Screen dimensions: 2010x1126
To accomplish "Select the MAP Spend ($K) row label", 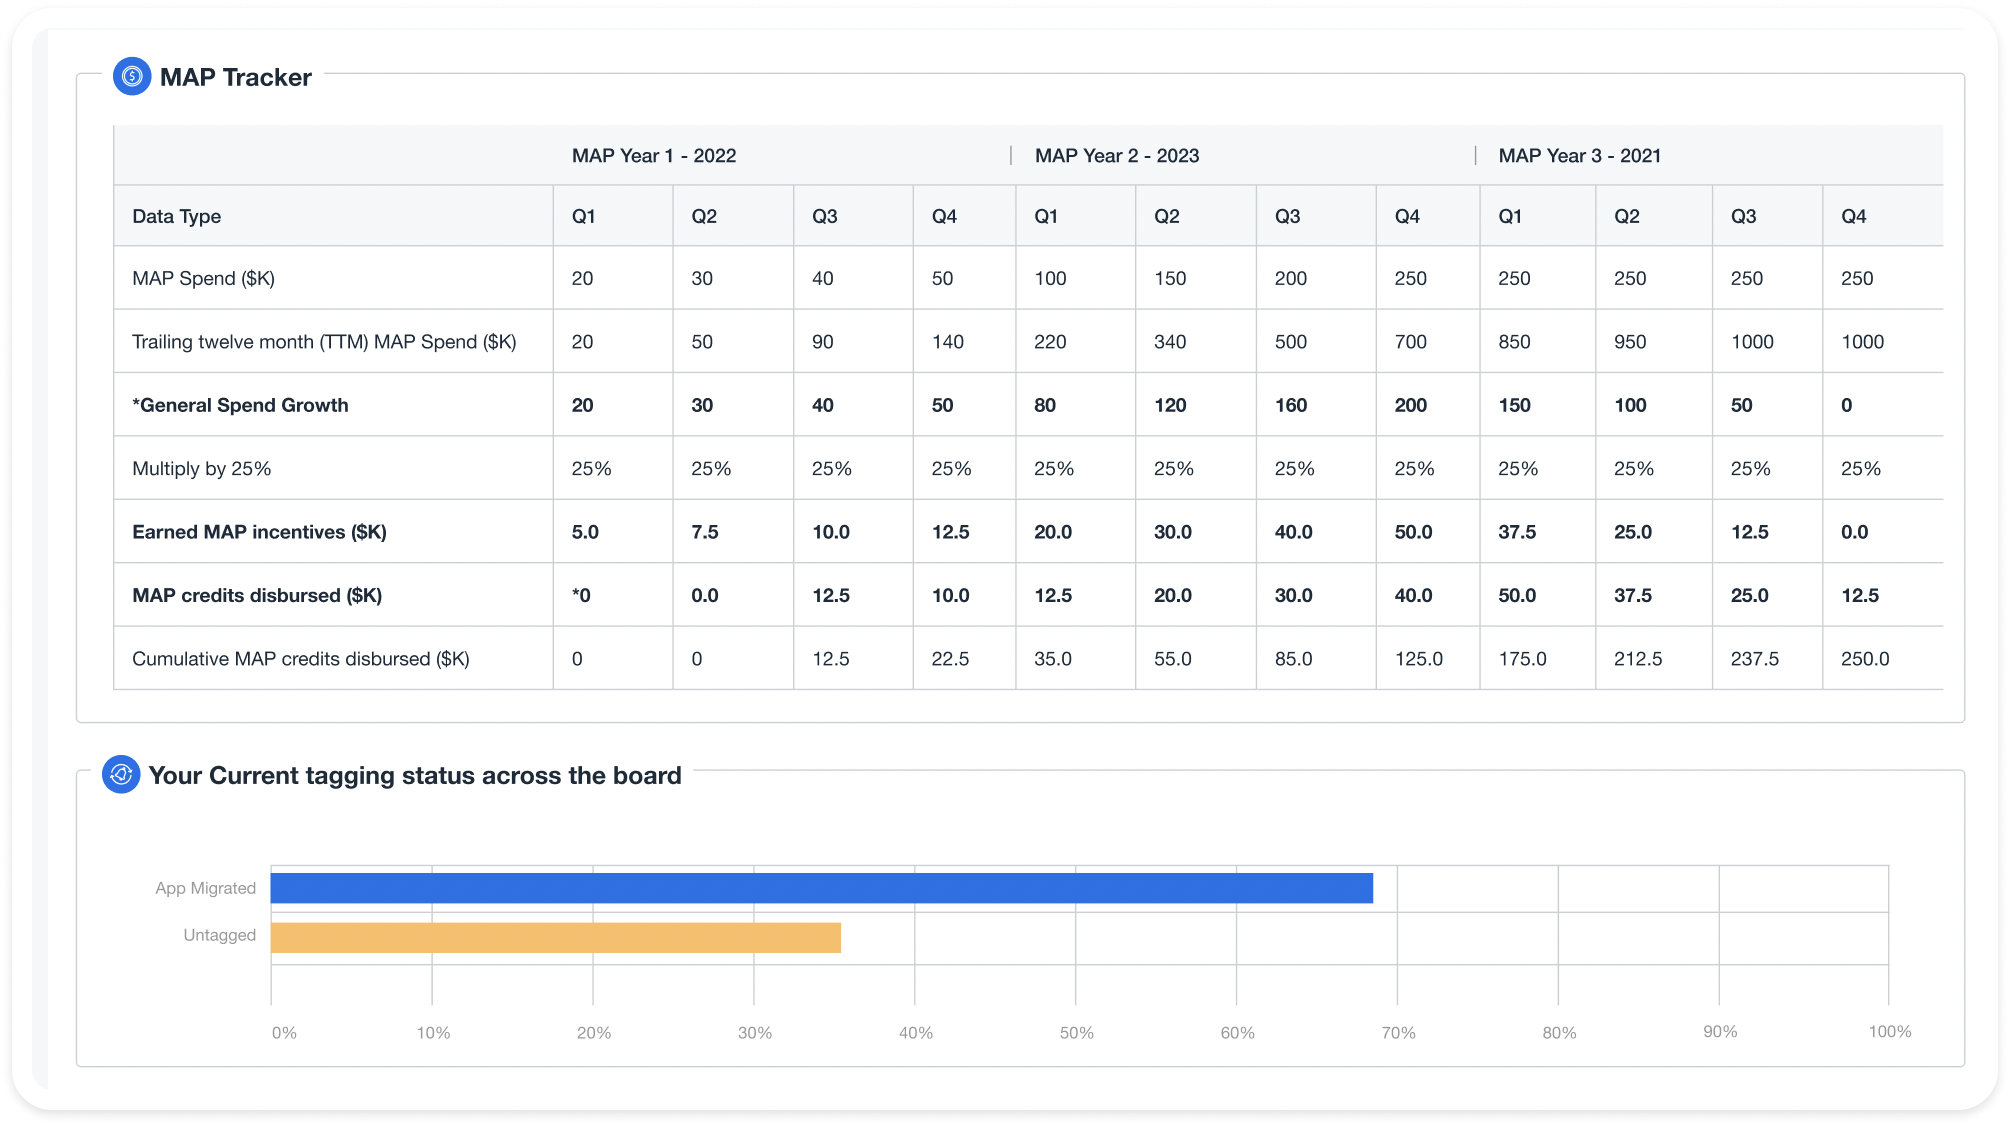I will pos(203,279).
